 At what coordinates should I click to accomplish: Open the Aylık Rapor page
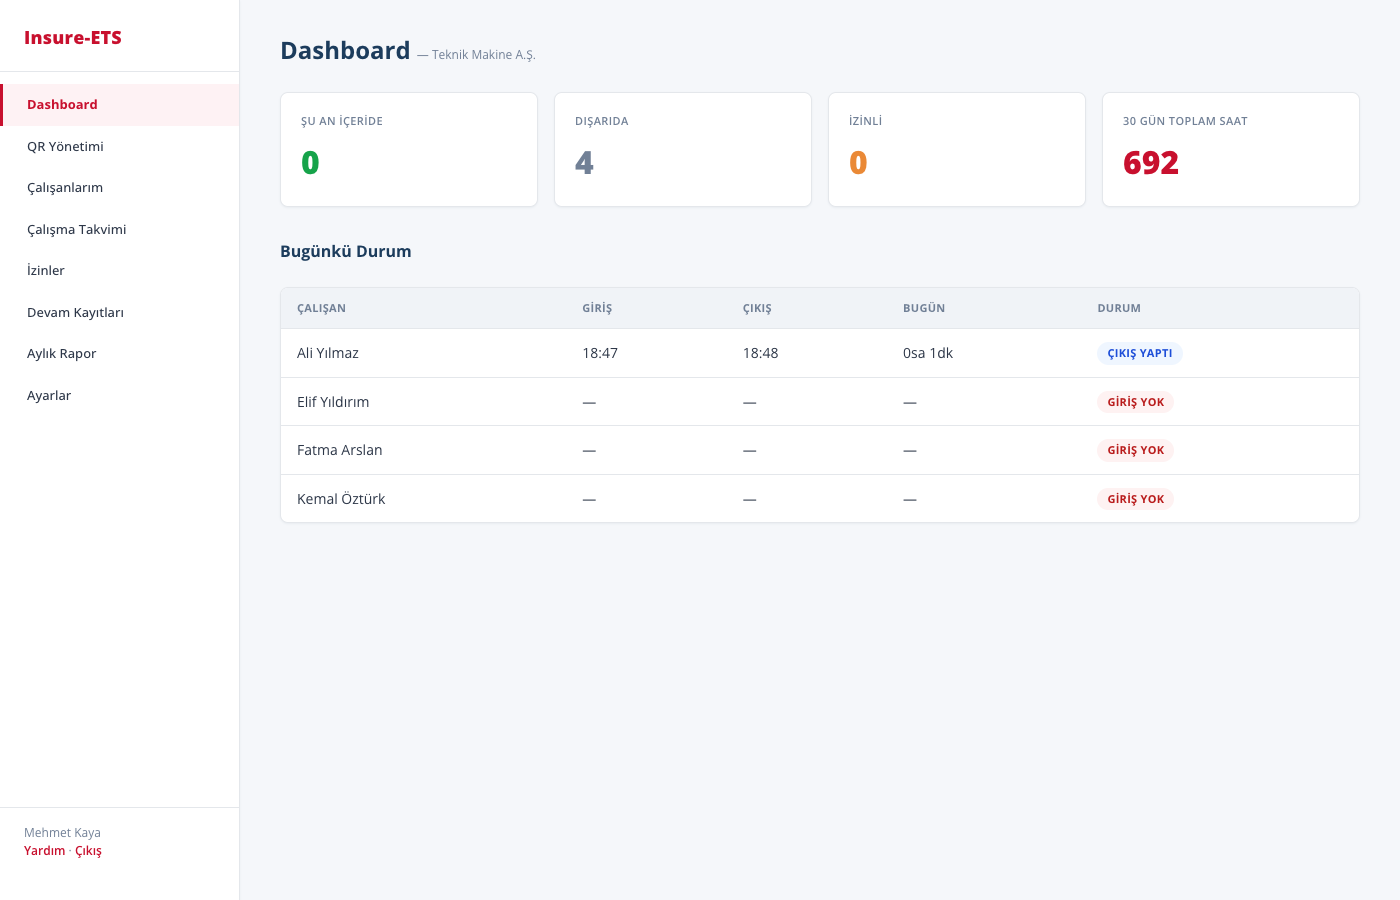(x=62, y=354)
